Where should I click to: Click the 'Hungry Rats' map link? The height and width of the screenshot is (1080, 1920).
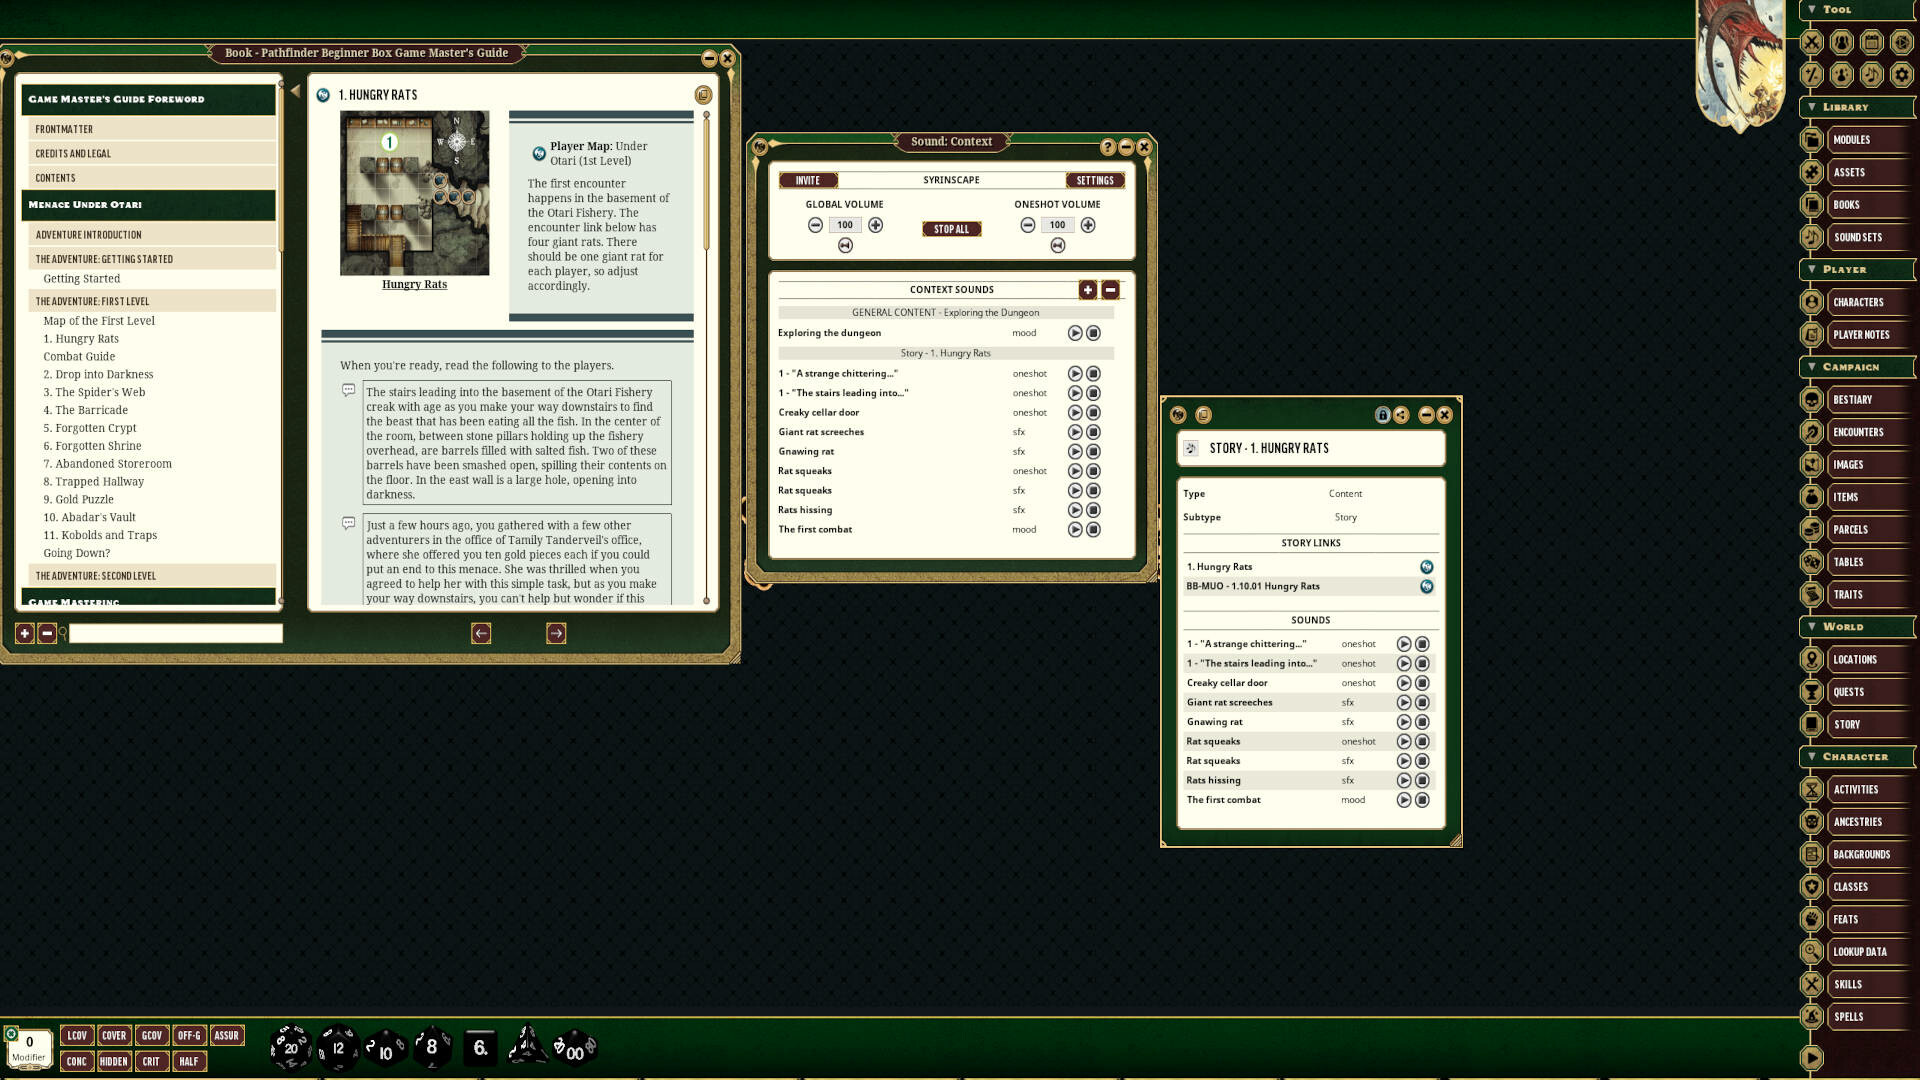pyautogui.click(x=414, y=284)
